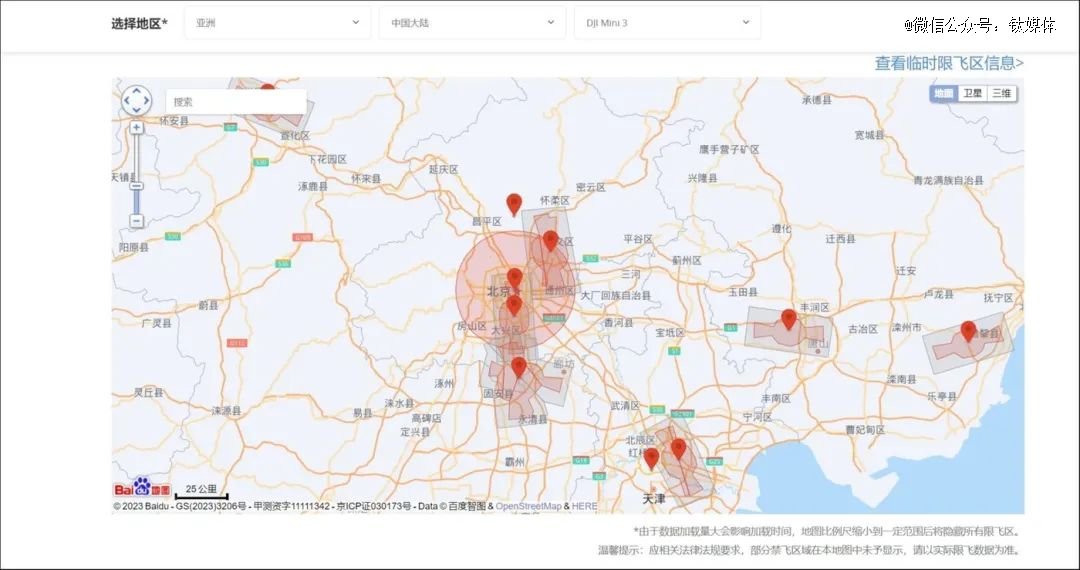Click the map zoom level slider handle

136,187
